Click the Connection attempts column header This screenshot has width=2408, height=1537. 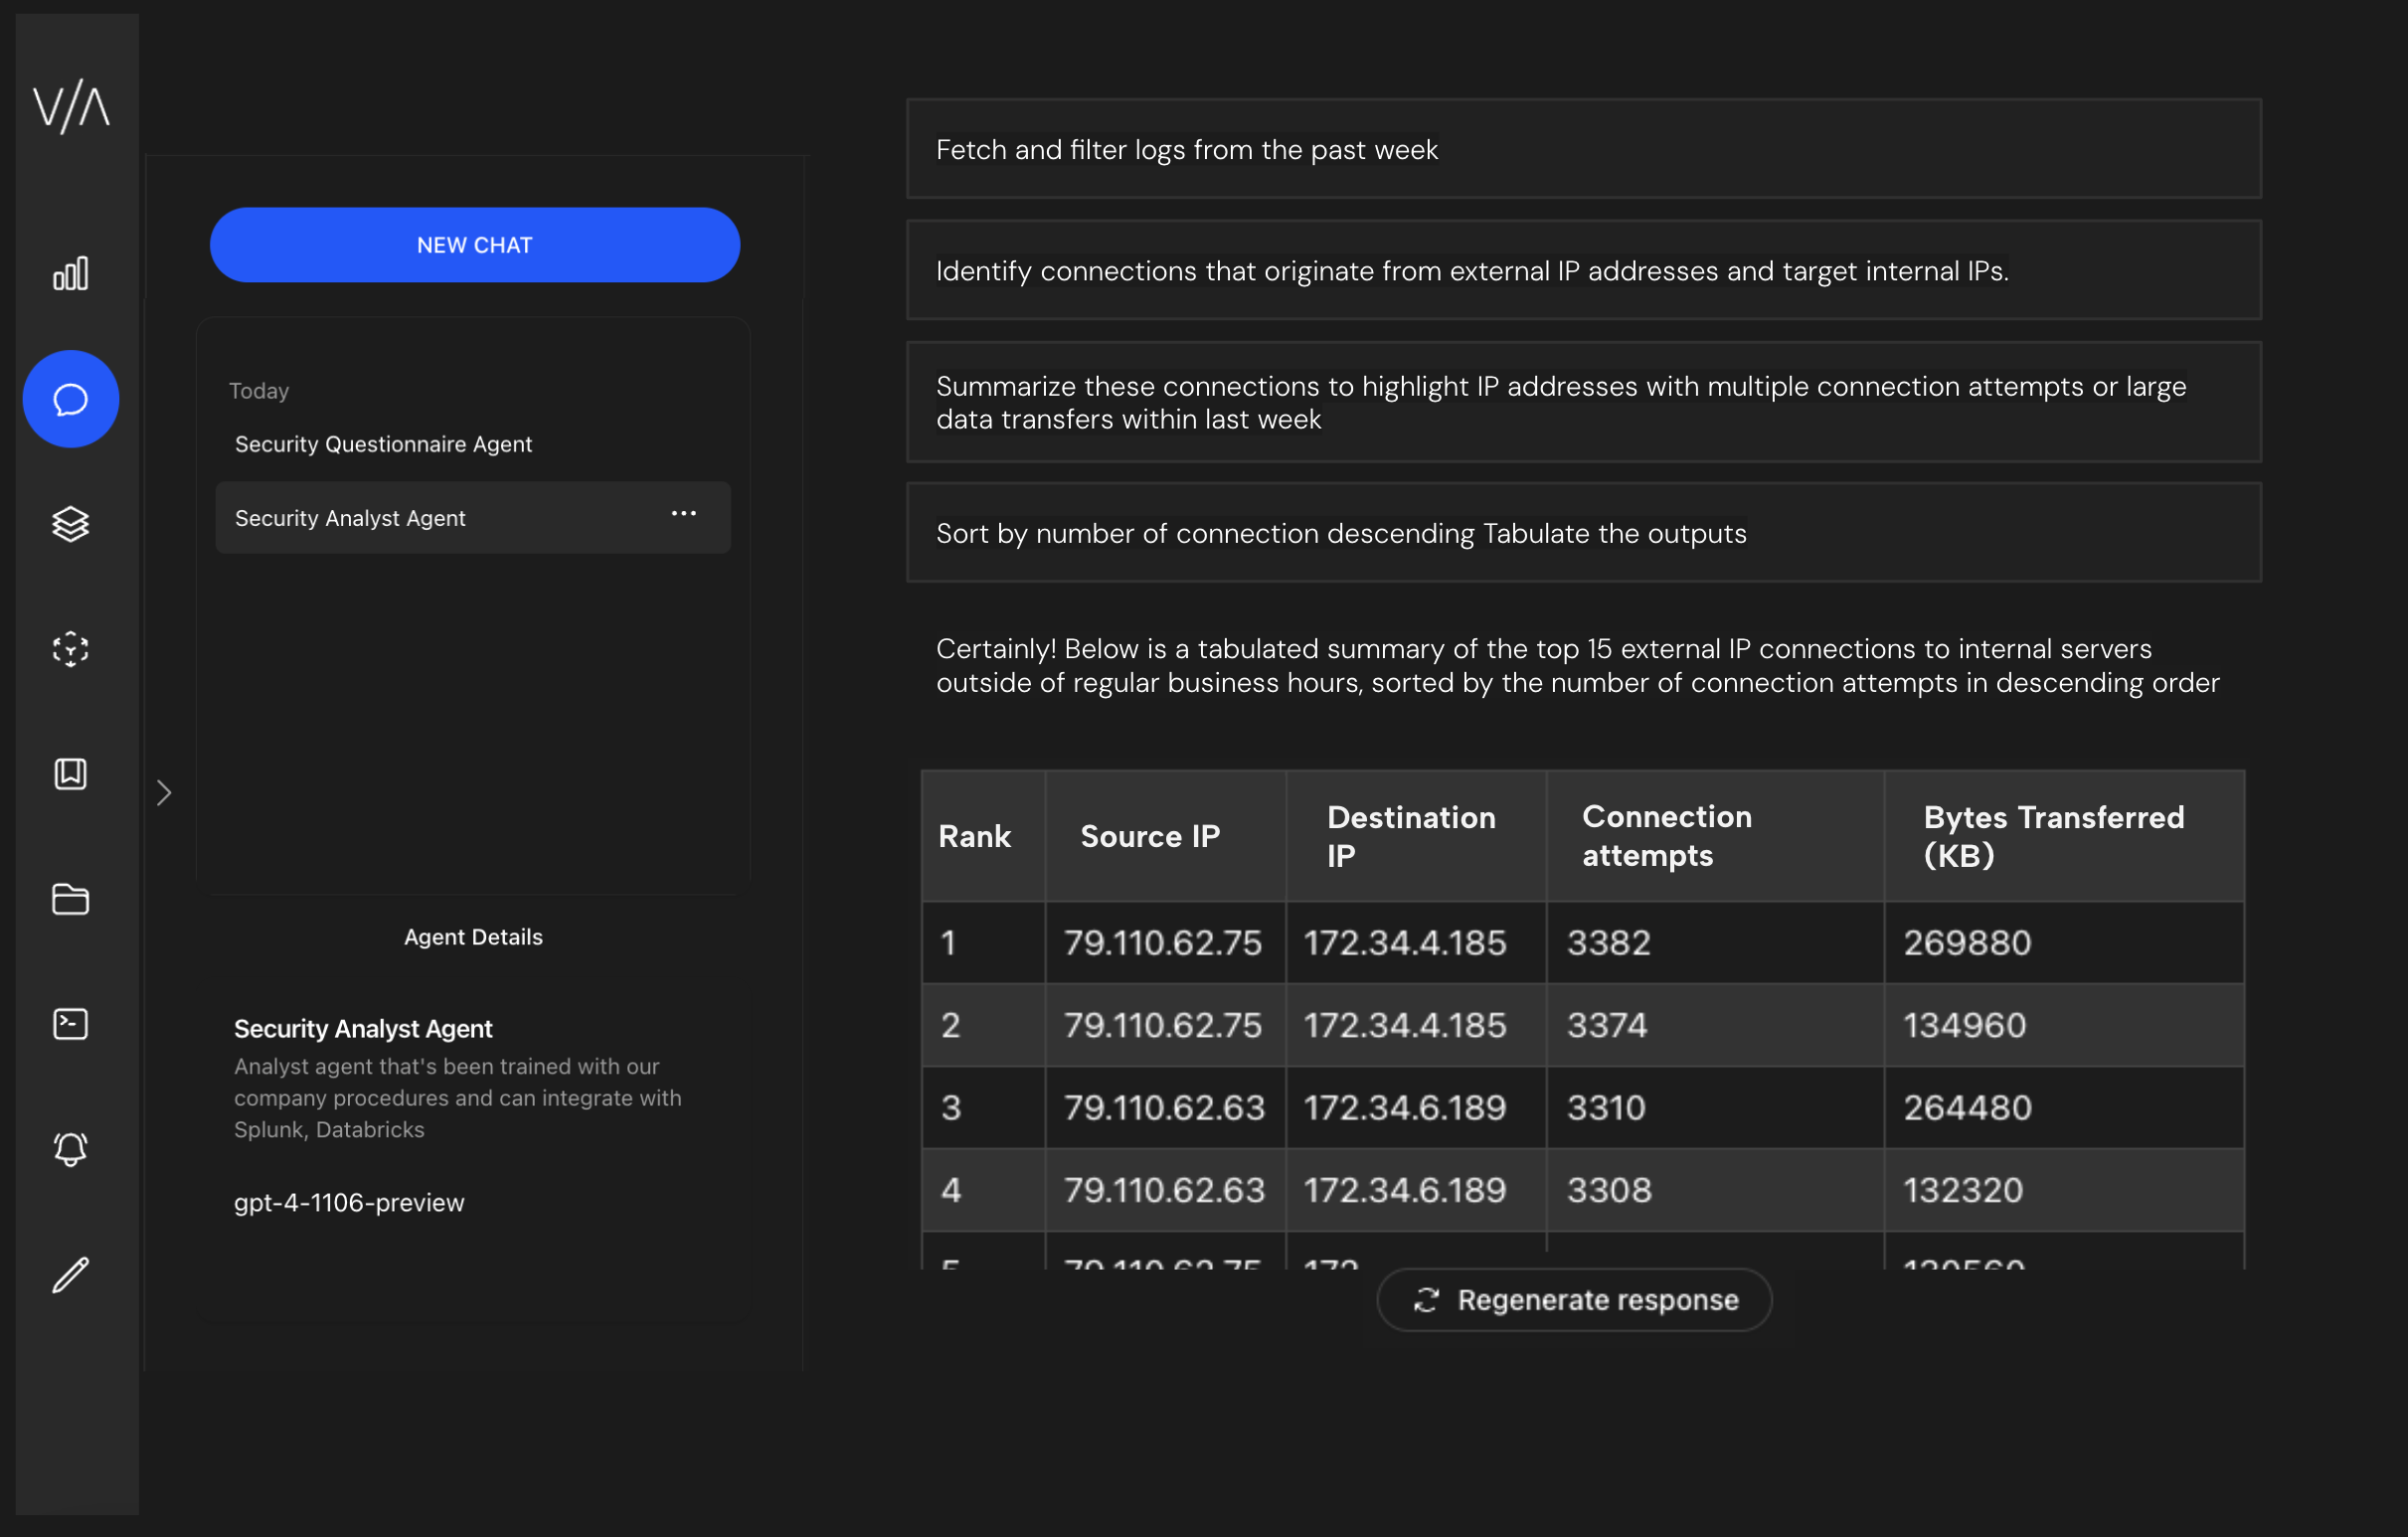click(x=1666, y=836)
